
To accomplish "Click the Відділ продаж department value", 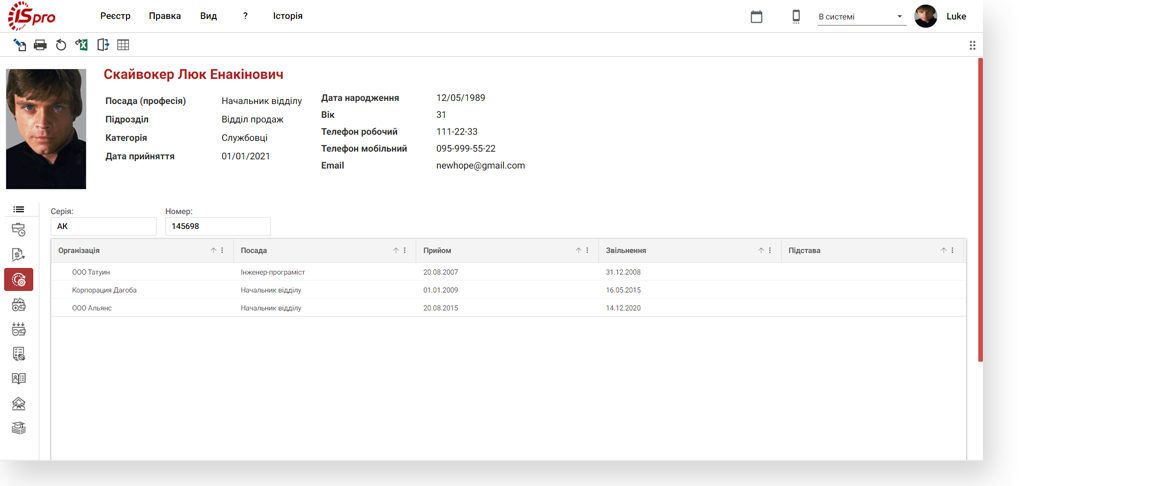I will pos(252,119).
